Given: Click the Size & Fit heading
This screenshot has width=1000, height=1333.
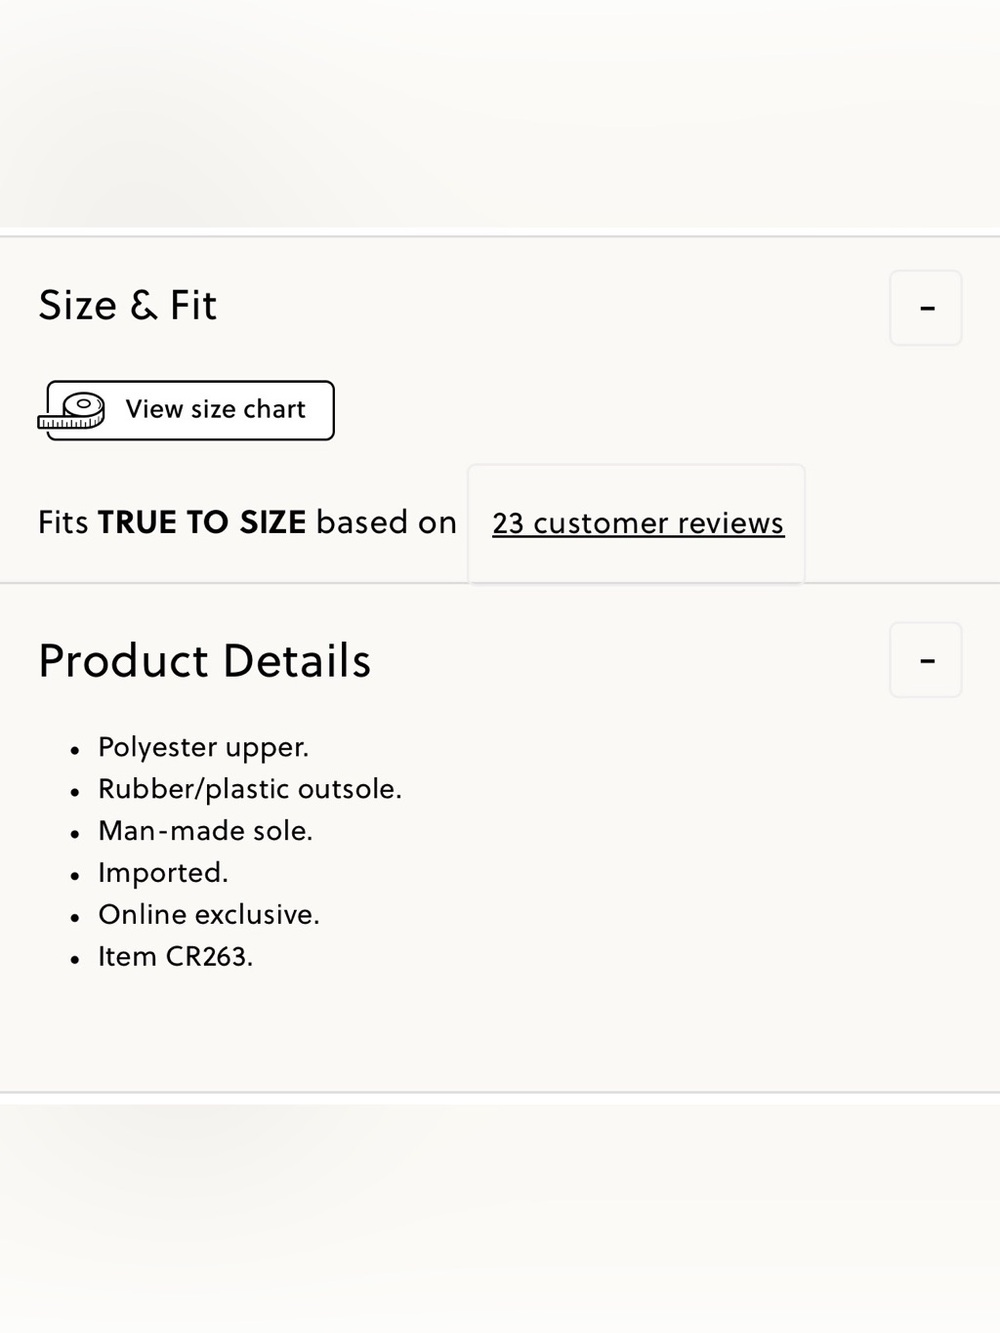Looking at the screenshot, I should click(x=128, y=305).
